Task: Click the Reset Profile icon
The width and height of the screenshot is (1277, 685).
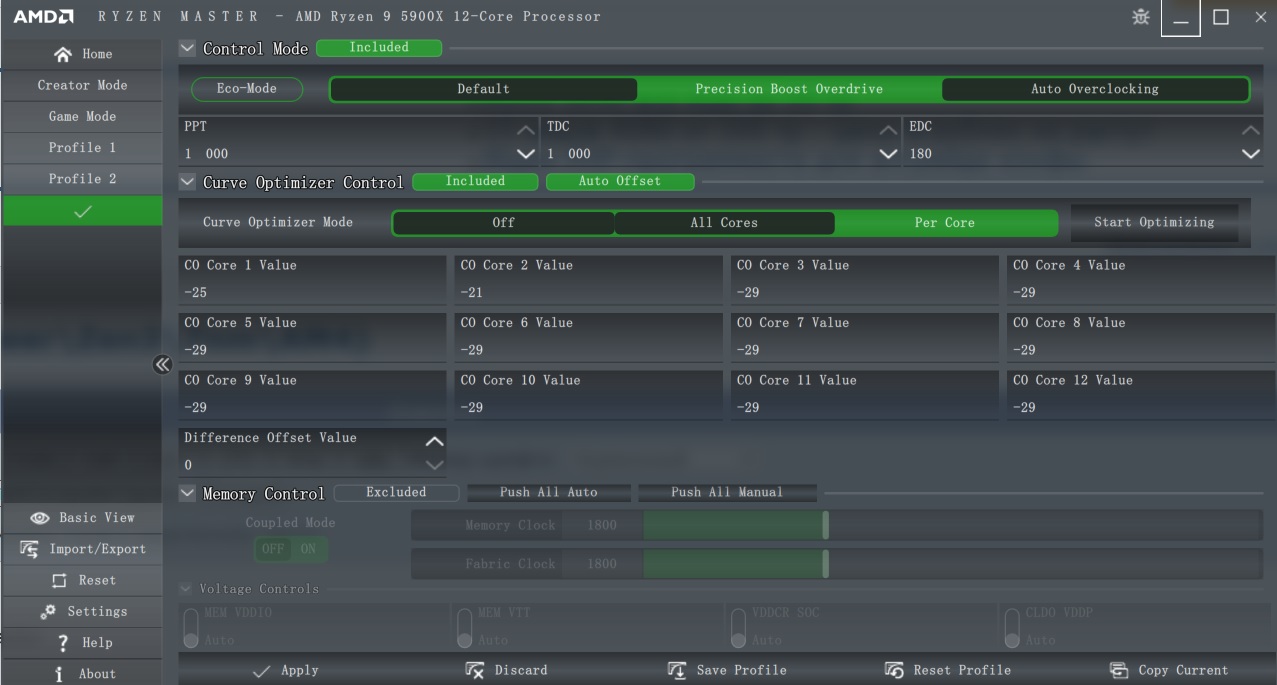Action: pyautogui.click(x=895, y=670)
